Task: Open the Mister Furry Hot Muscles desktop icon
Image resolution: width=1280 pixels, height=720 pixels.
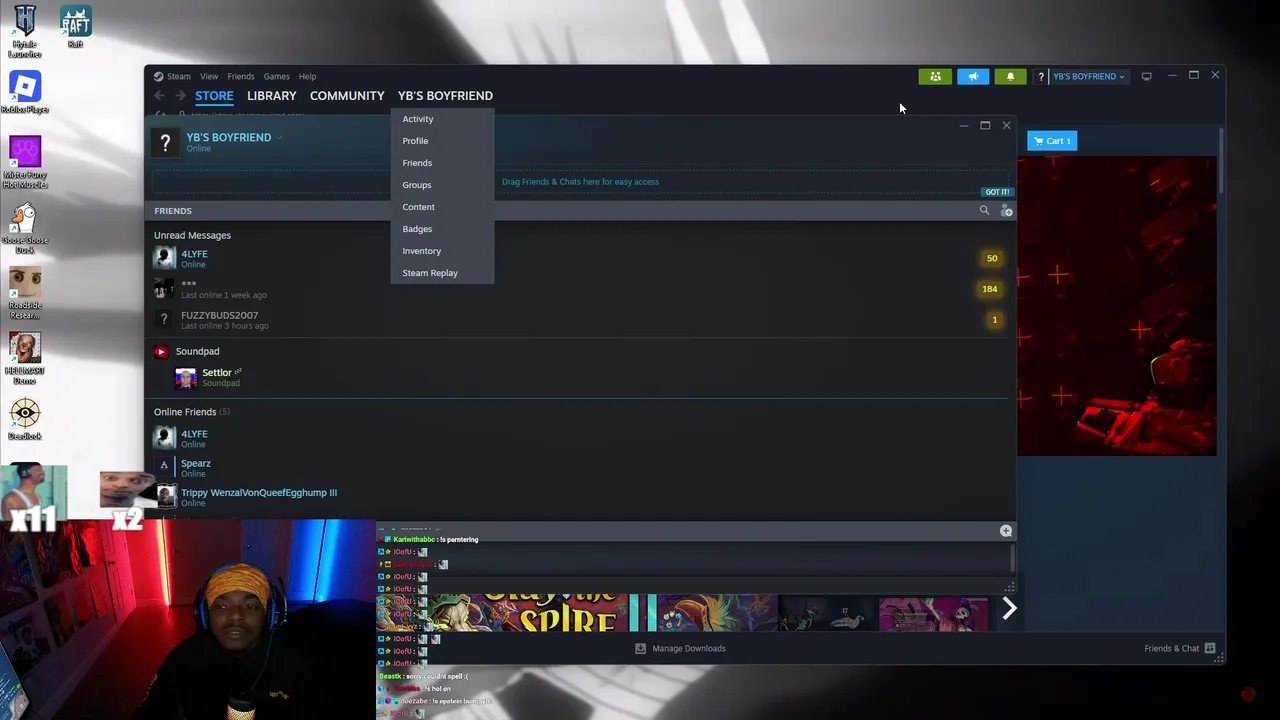Action: [x=25, y=163]
